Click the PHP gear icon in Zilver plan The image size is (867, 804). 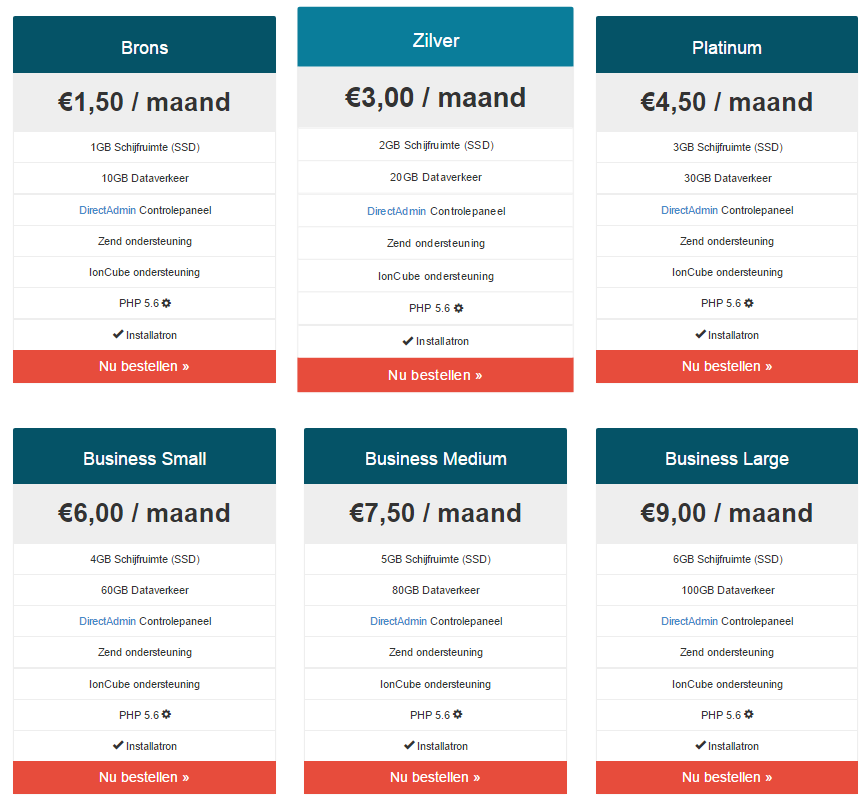click(458, 308)
